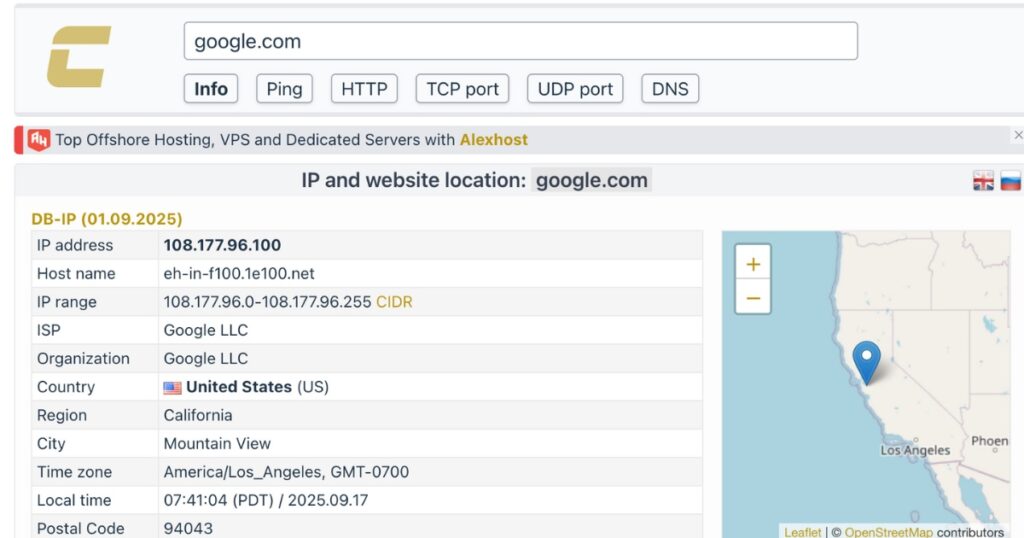
Task: Open the CIDR link in IP range
Action: coord(394,302)
